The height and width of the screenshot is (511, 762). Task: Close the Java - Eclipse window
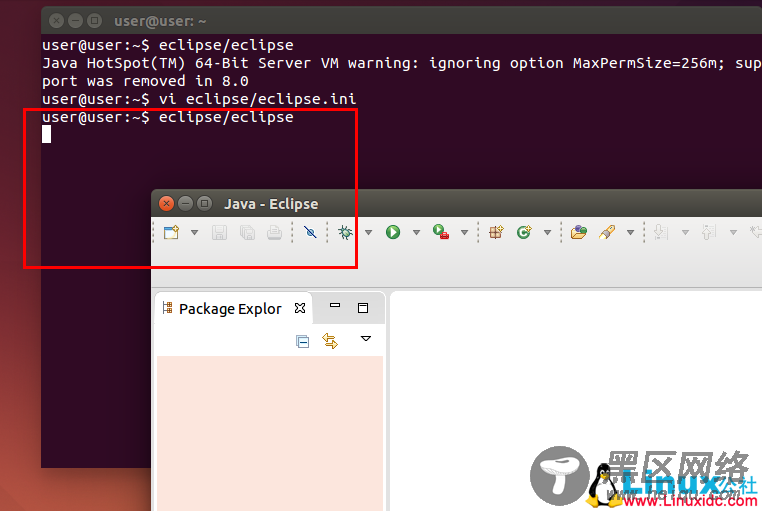coord(166,204)
